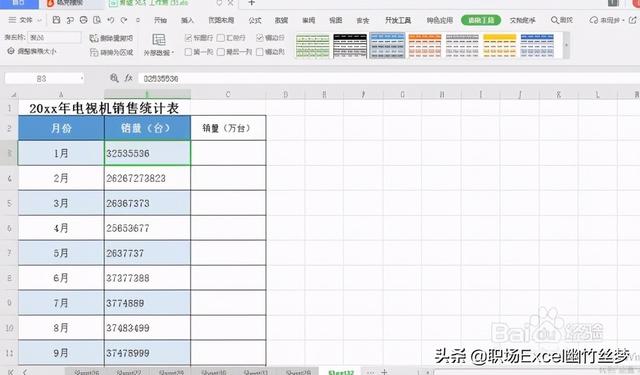Select the green Table Tools (表格工具) tab
Screen dimensions: 640x375
coord(481,20)
